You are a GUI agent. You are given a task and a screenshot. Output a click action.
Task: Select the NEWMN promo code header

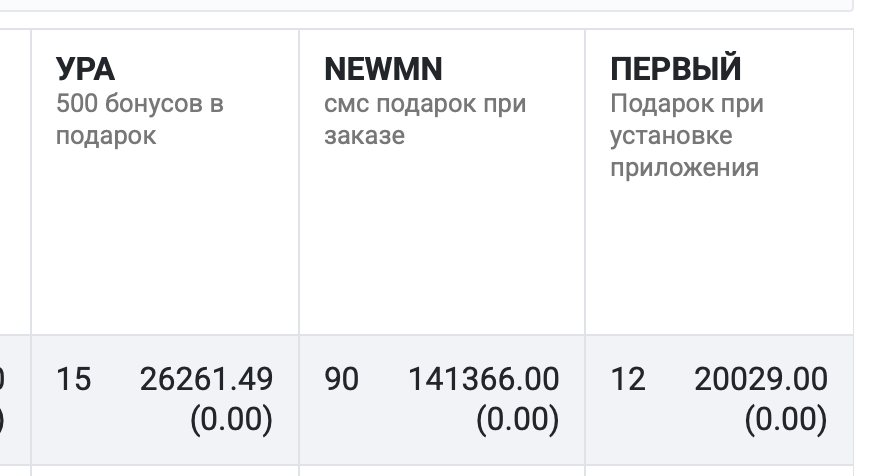[x=383, y=69]
